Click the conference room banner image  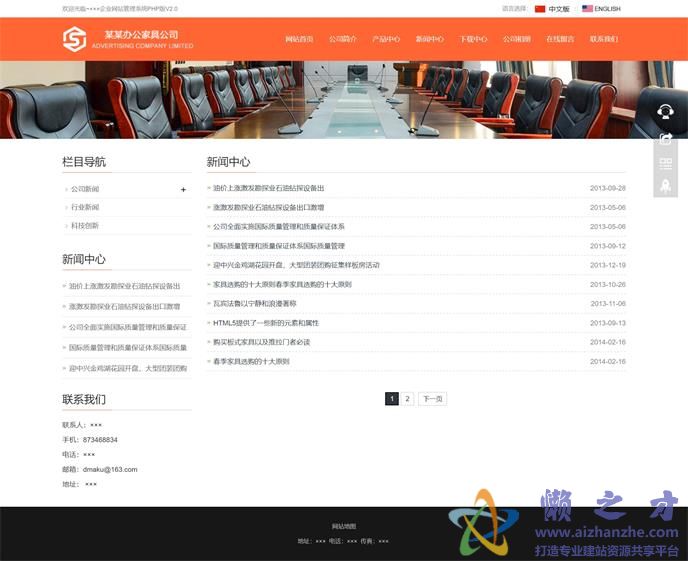click(344, 100)
